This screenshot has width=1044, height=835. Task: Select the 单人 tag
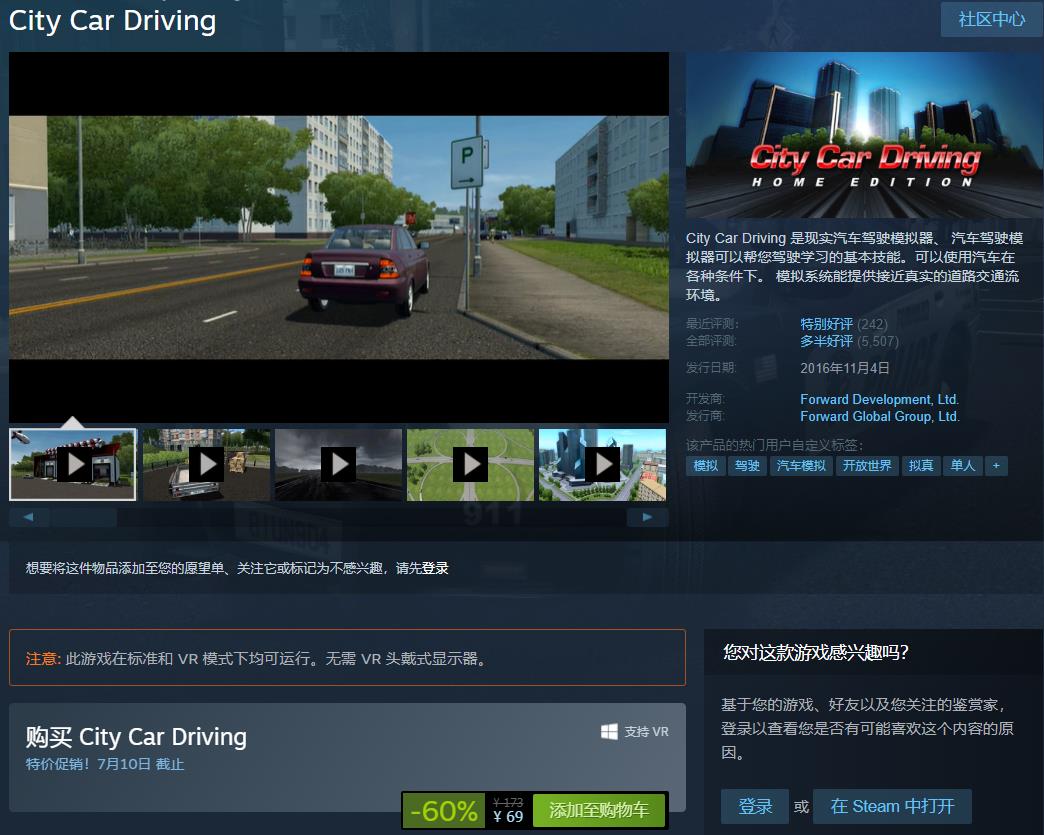coord(962,465)
